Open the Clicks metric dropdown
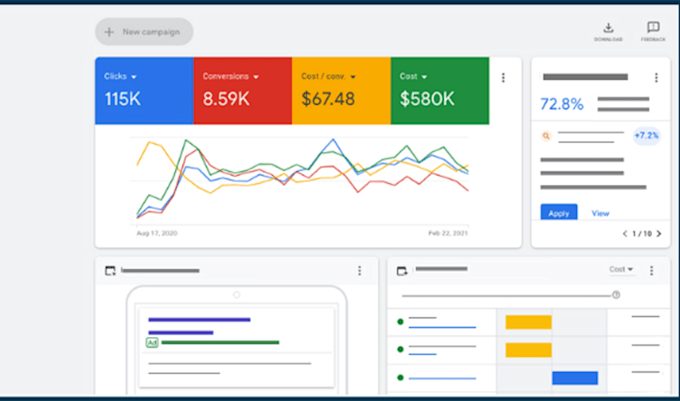680x401 pixels. [x=120, y=76]
